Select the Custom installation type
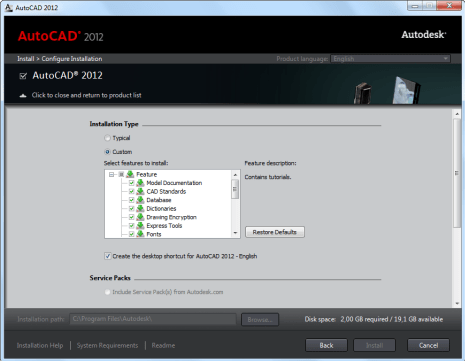This screenshot has height=361, width=465. point(107,152)
